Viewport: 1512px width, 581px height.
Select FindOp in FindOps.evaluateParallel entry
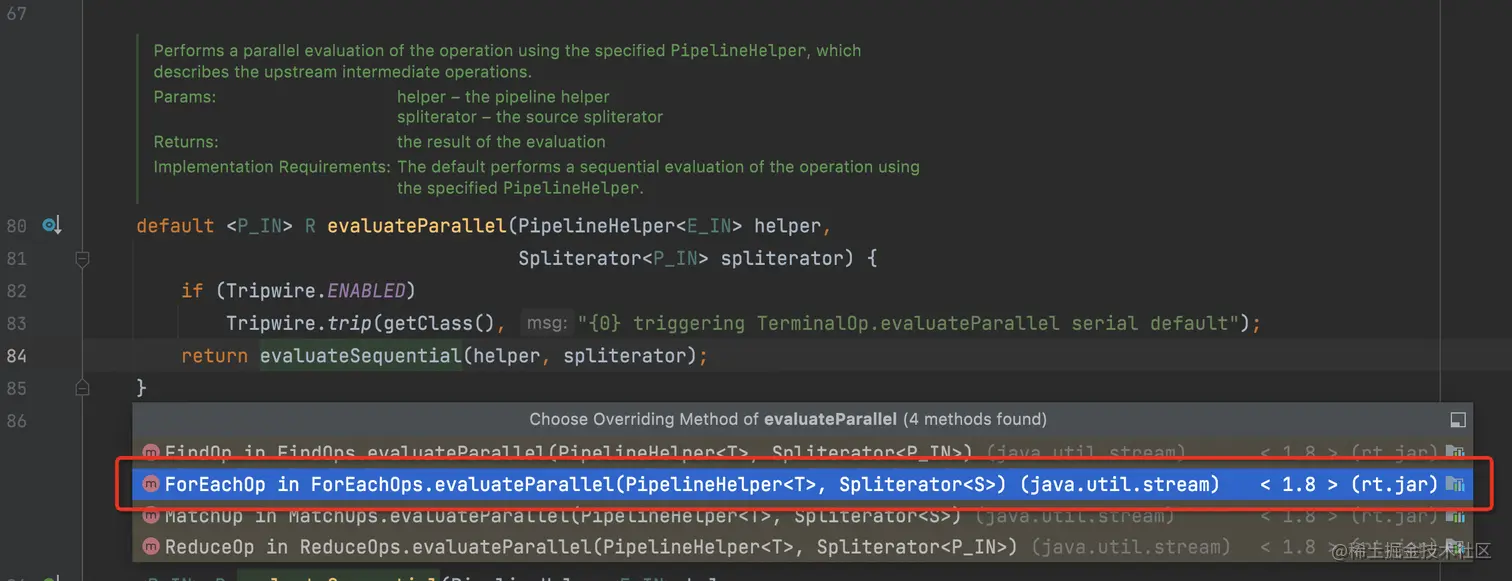[x=803, y=453]
